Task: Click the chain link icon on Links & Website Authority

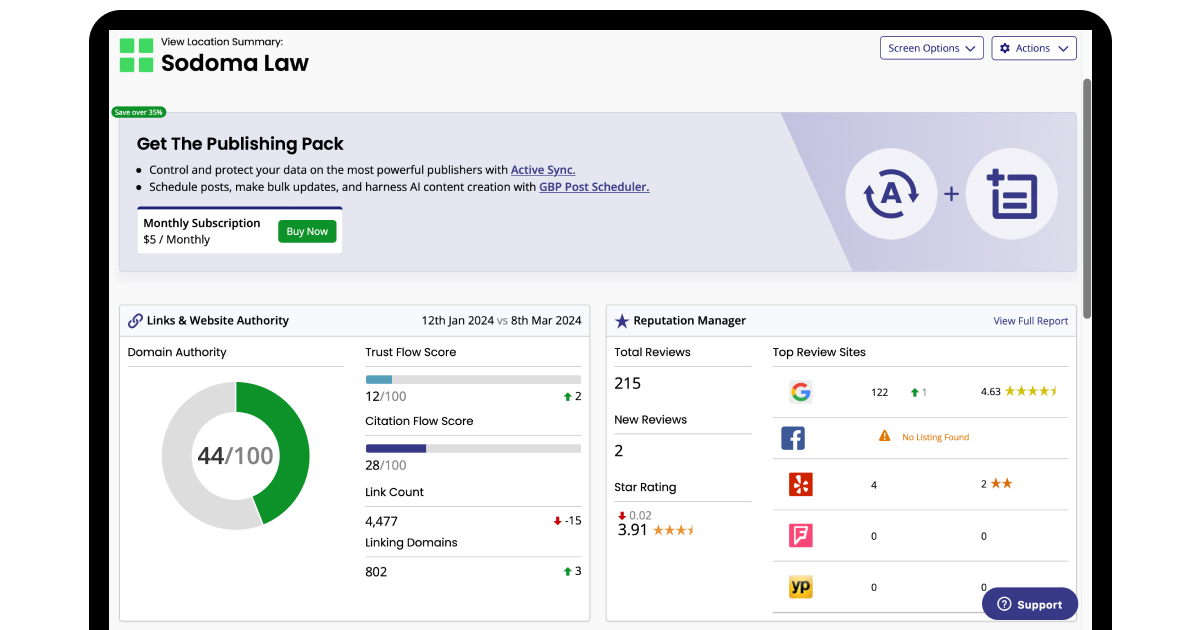Action: [x=135, y=320]
